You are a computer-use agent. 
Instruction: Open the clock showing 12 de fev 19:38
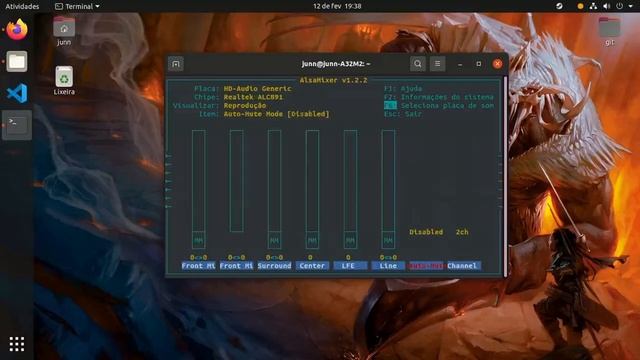coord(337,6)
